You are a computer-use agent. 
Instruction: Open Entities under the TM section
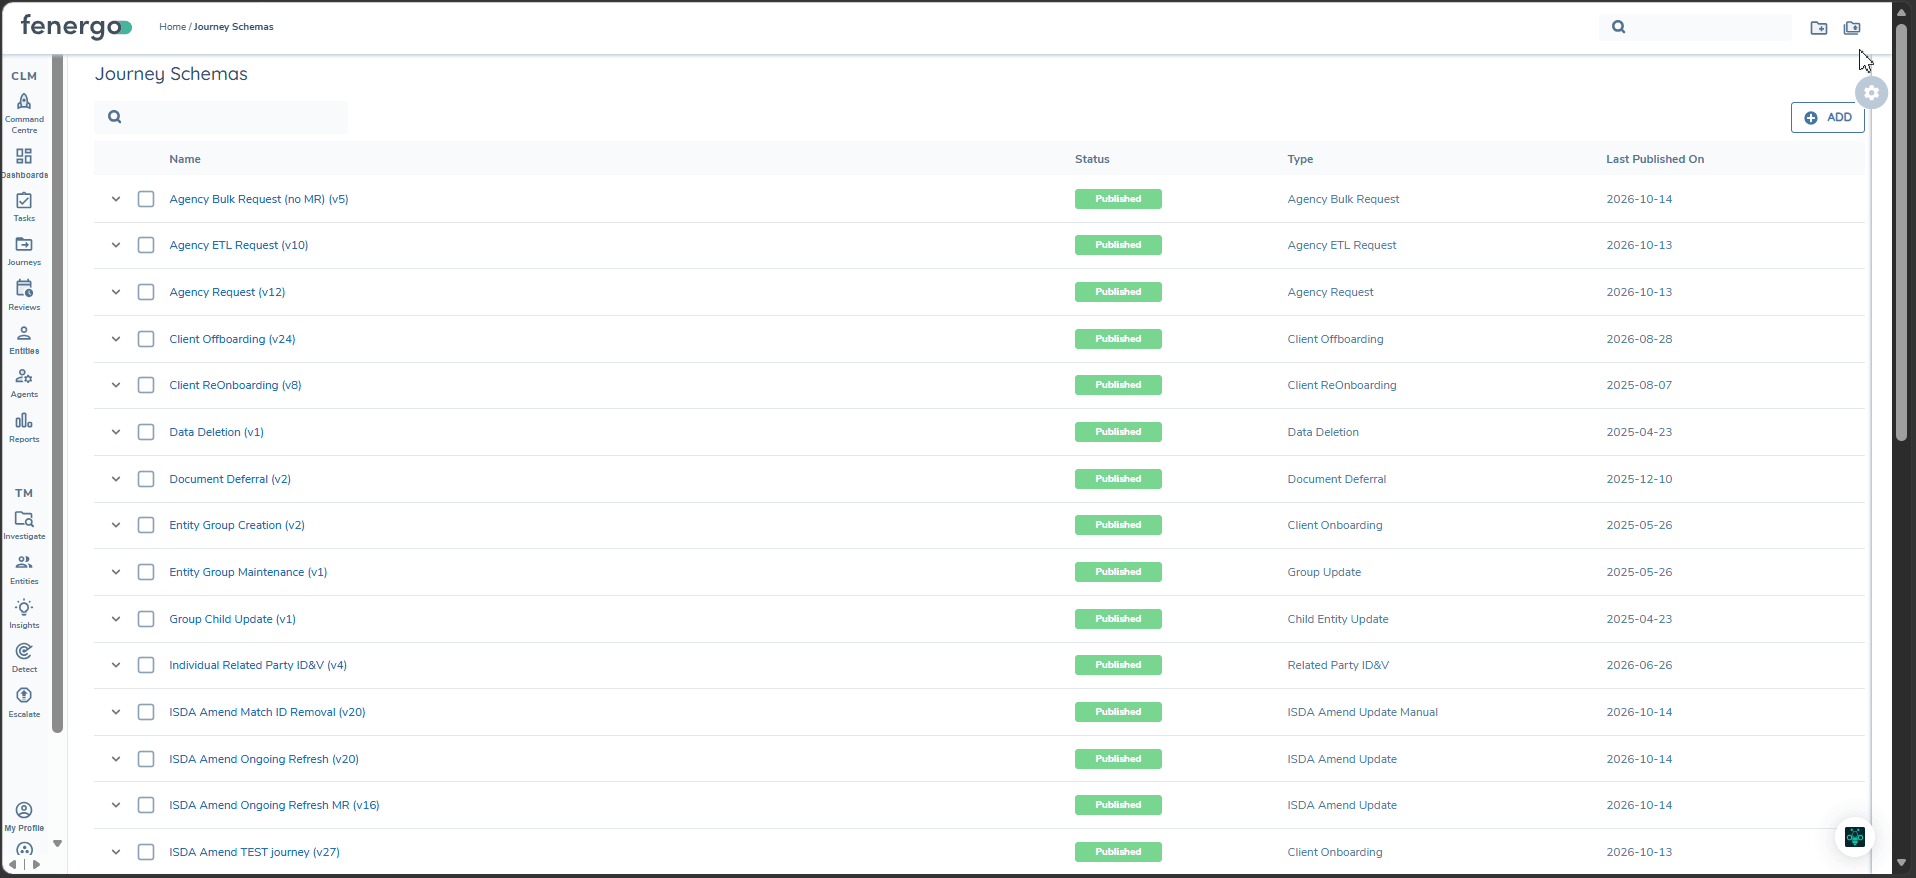click(24, 570)
